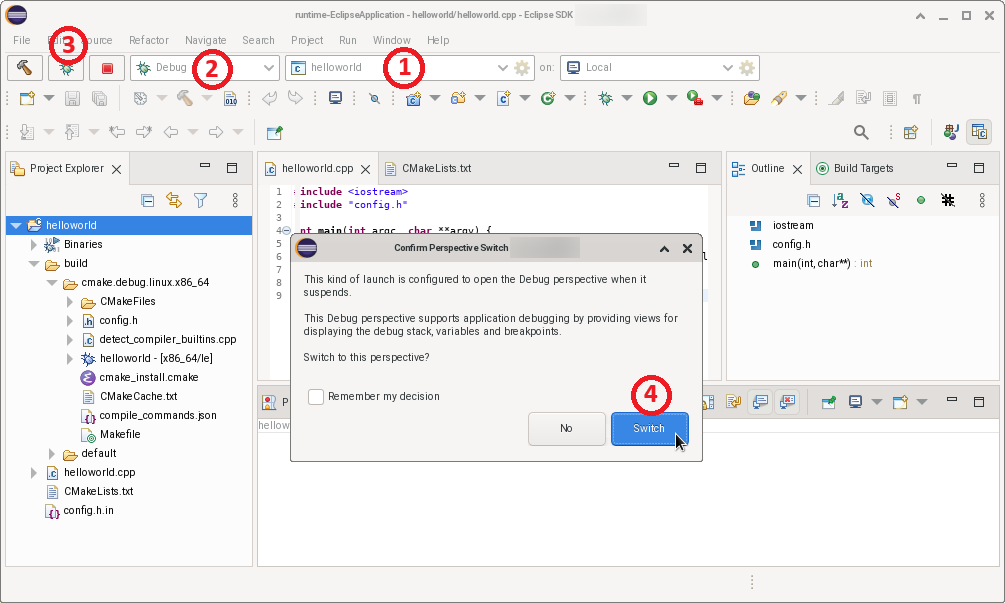This screenshot has height=603, width=1005.
Task: Click Display Selected Console icon
Action: 855,402
